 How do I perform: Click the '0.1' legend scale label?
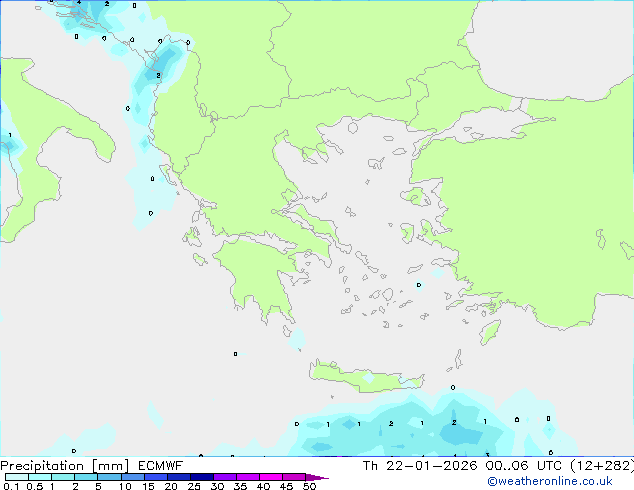(x=11, y=486)
